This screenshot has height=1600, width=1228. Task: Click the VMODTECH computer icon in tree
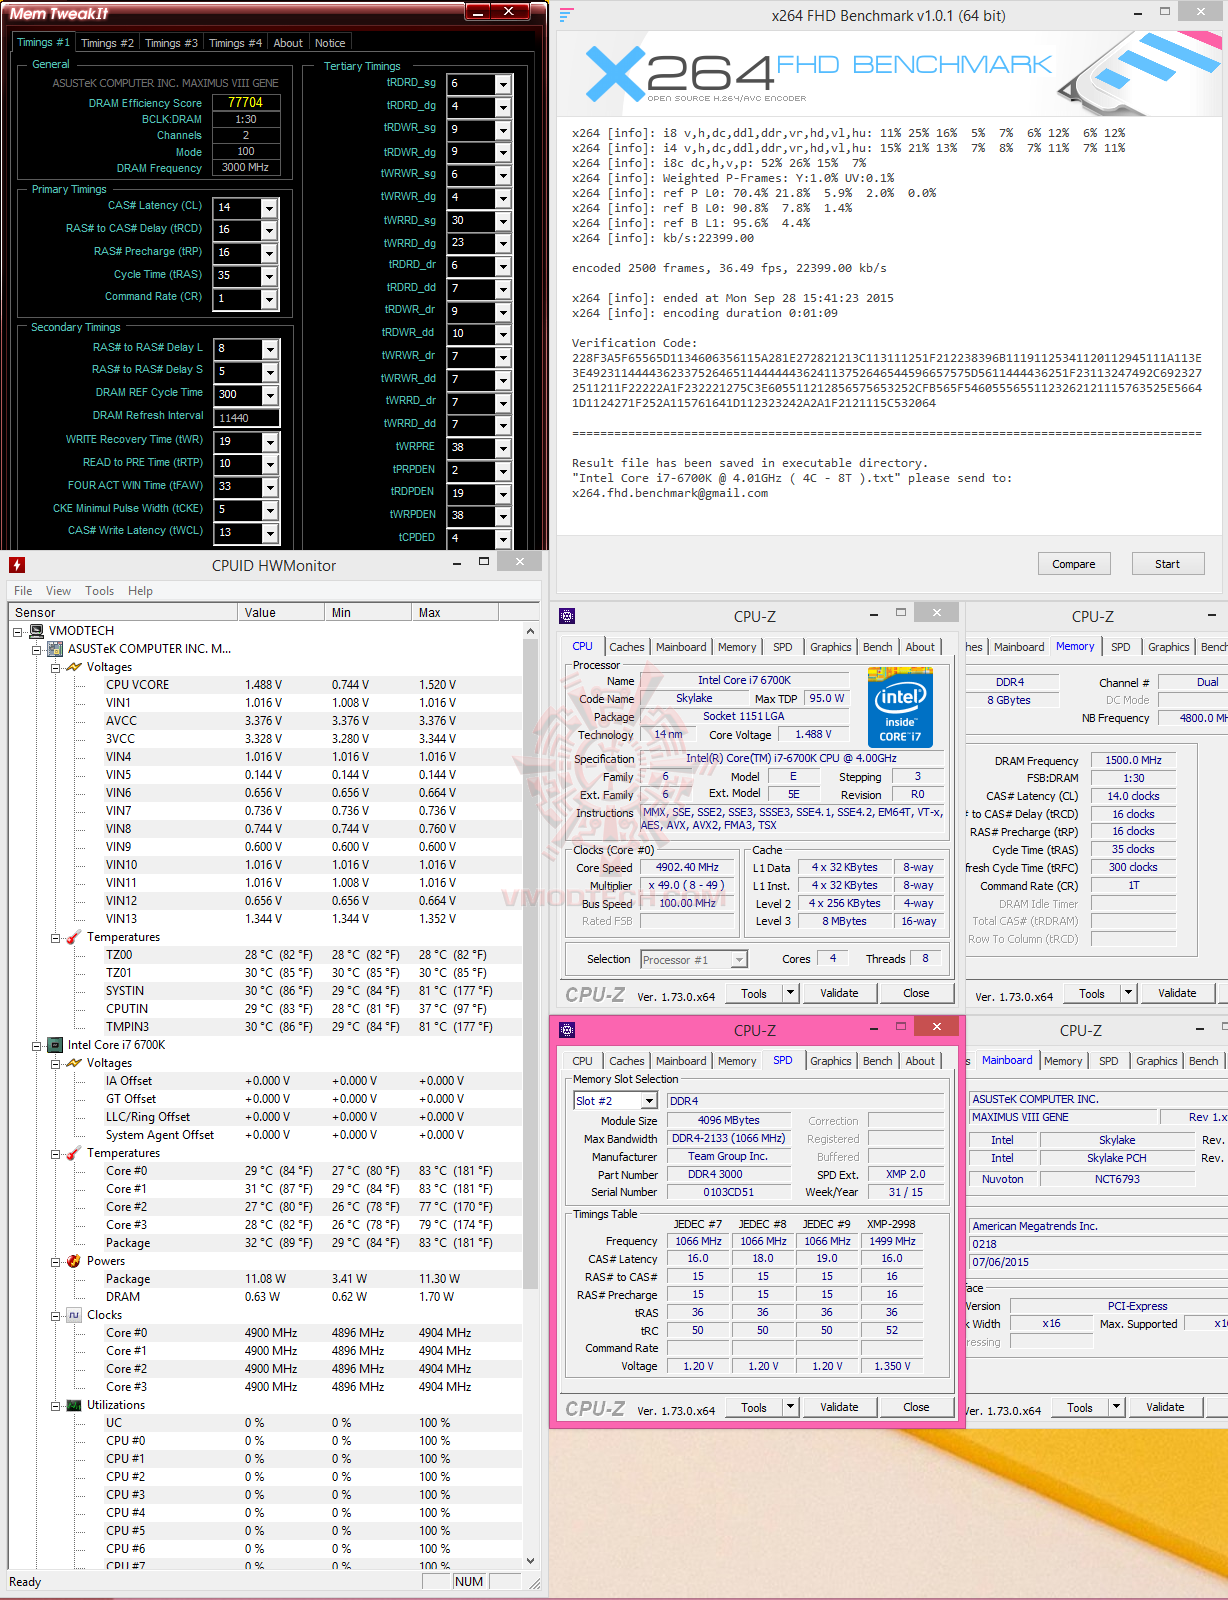tap(37, 631)
